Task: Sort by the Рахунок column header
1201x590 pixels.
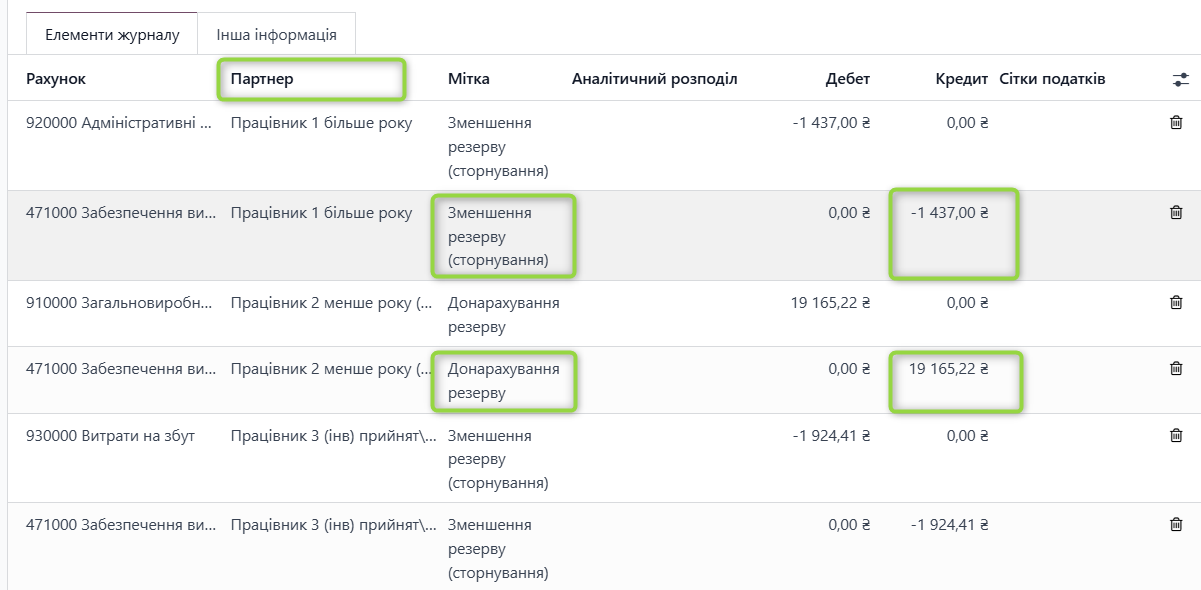Action: pyautogui.click(x=56, y=79)
